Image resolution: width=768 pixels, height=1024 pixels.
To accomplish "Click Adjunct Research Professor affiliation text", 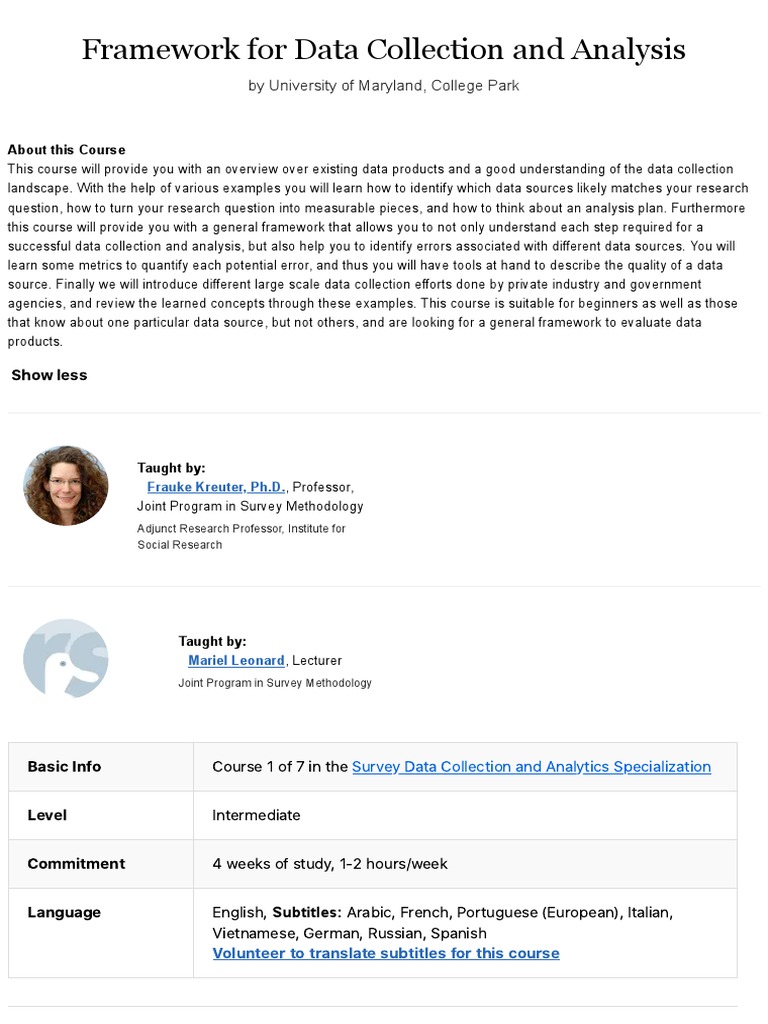I will tap(241, 537).
